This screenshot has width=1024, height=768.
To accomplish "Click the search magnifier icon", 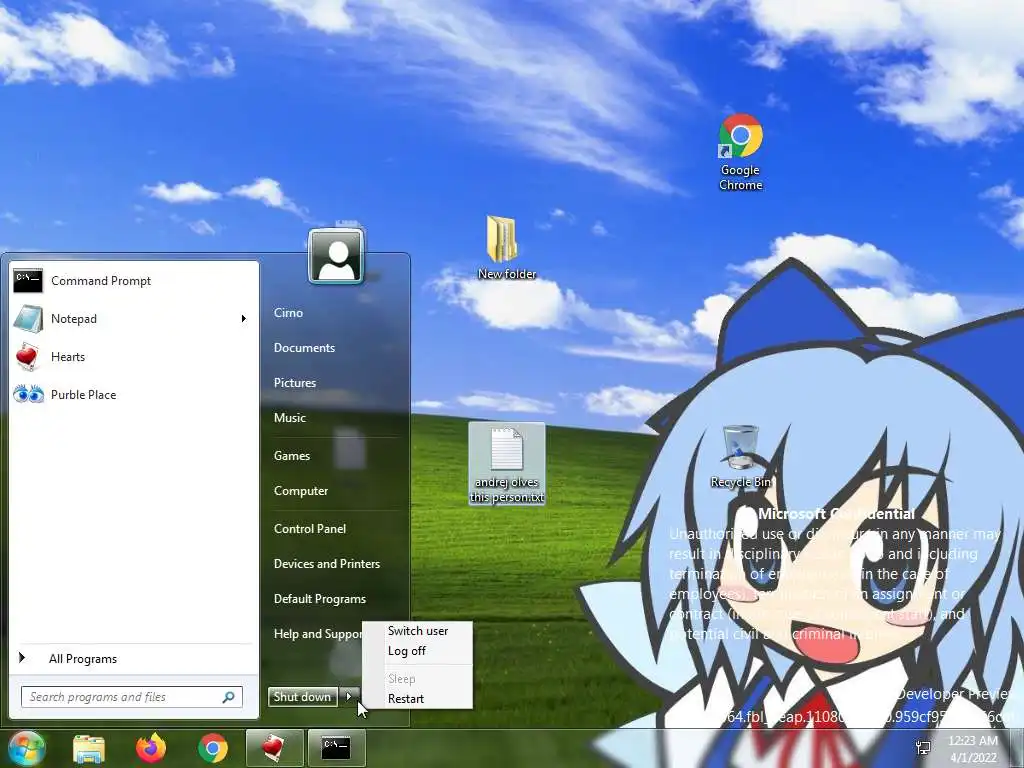I will coord(229,697).
